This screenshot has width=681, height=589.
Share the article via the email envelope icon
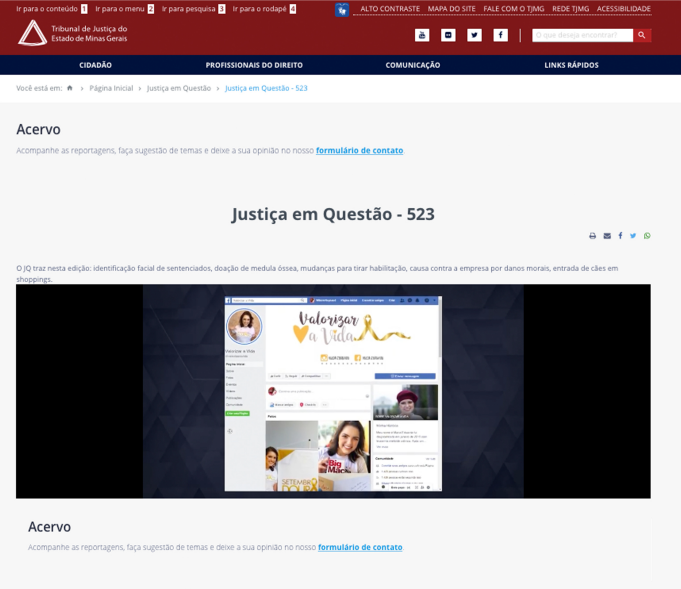[x=607, y=236]
